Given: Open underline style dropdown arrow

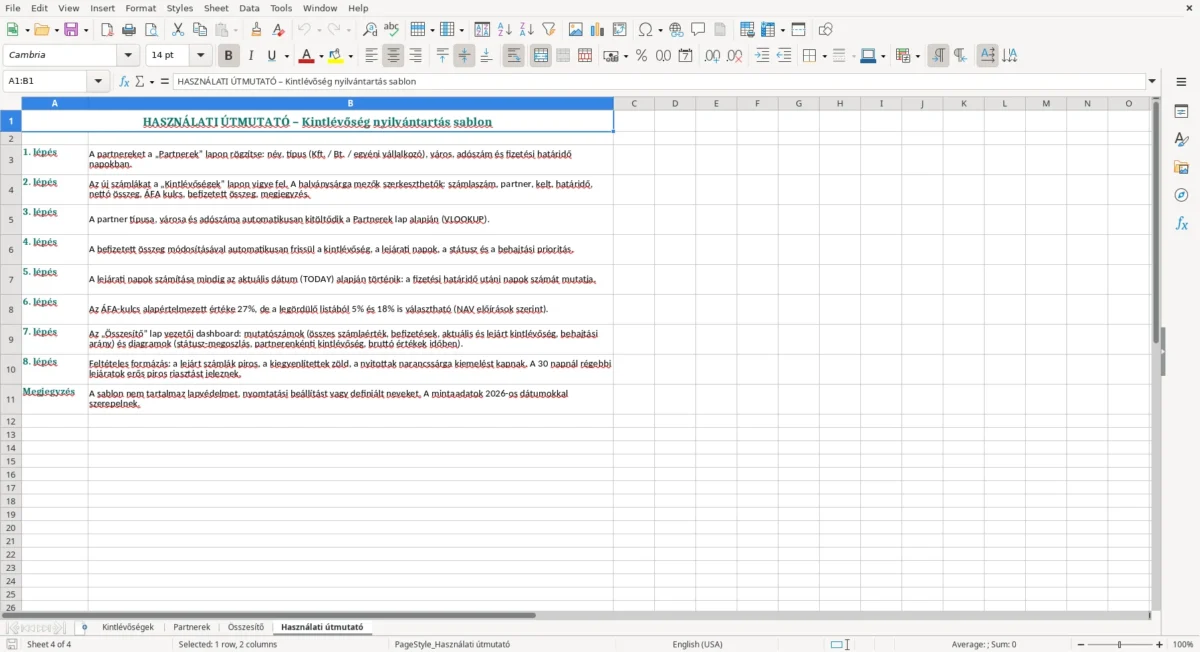Looking at the screenshot, I should [286, 56].
